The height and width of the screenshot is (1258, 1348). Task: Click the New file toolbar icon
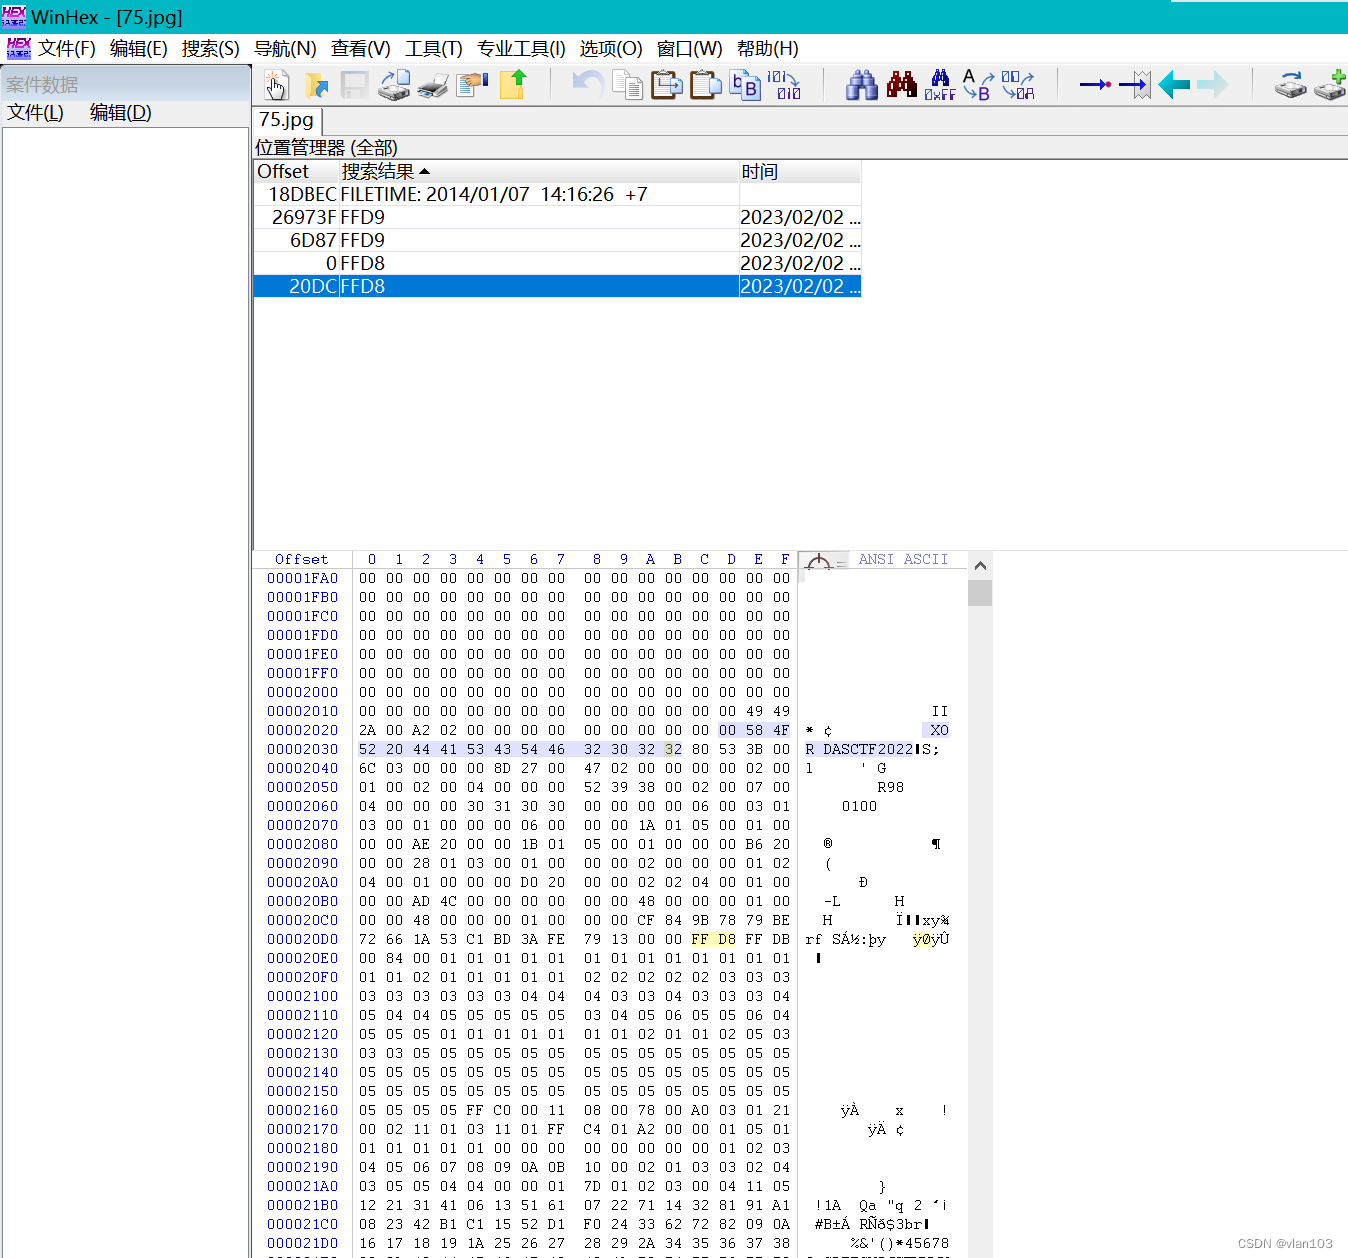click(277, 85)
